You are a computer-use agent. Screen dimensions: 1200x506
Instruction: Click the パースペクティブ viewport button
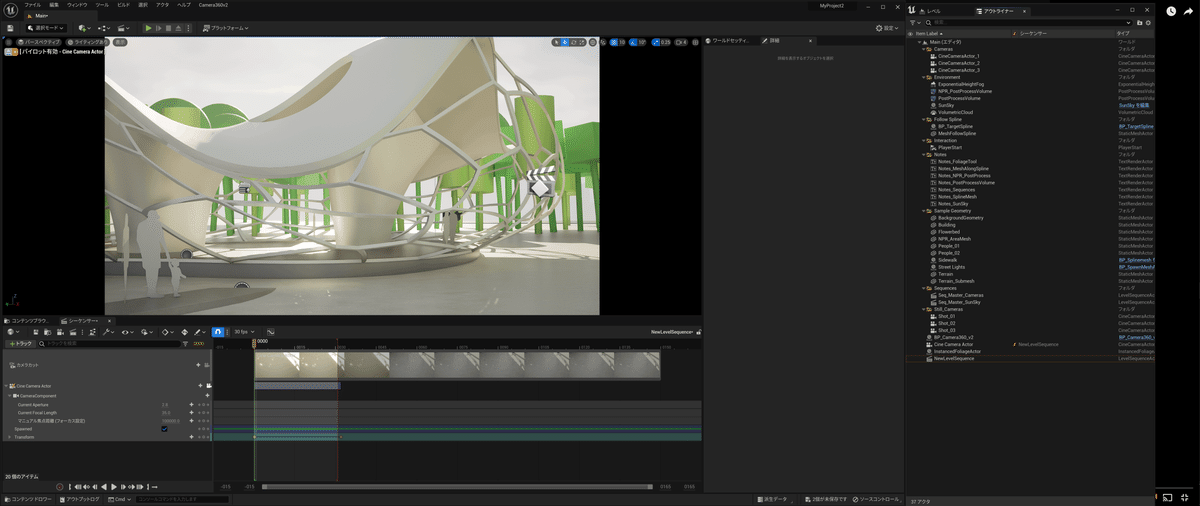click(x=39, y=42)
